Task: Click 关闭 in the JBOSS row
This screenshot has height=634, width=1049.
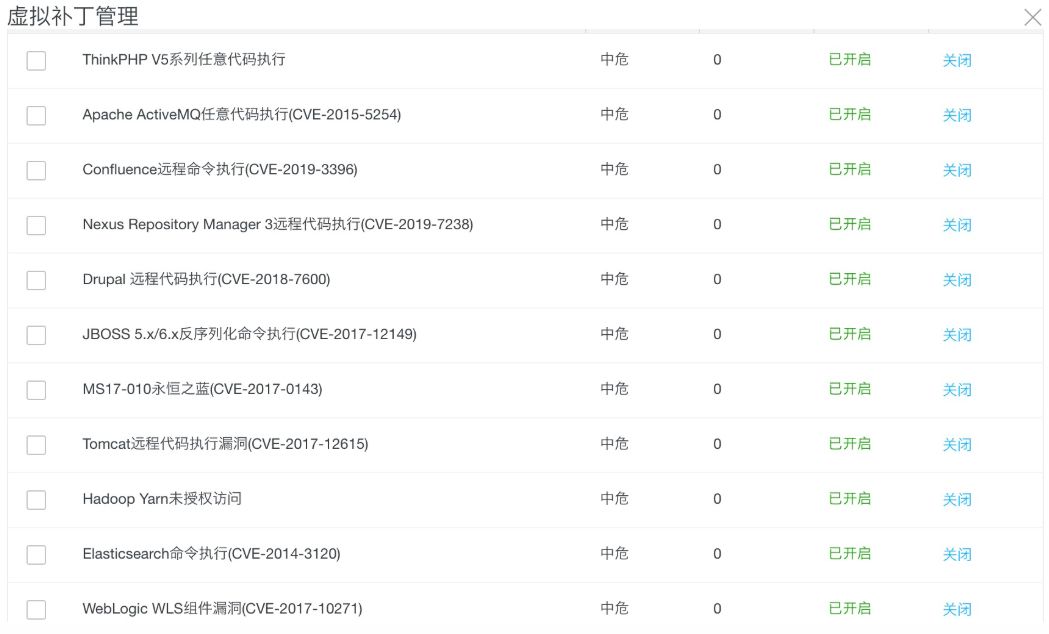Action: (957, 334)
